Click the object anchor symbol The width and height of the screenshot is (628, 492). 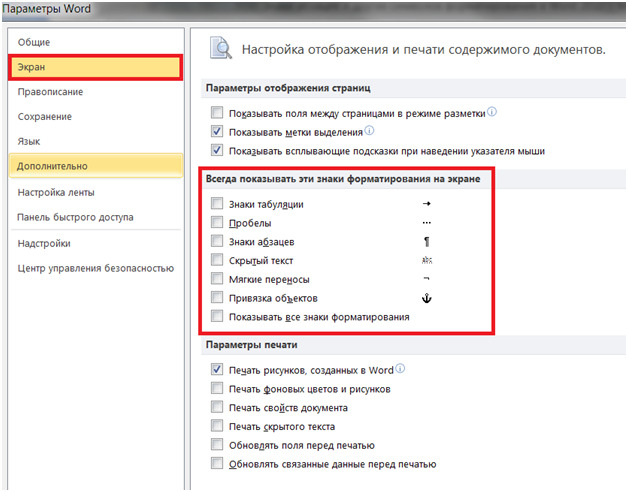coord(427,298)
